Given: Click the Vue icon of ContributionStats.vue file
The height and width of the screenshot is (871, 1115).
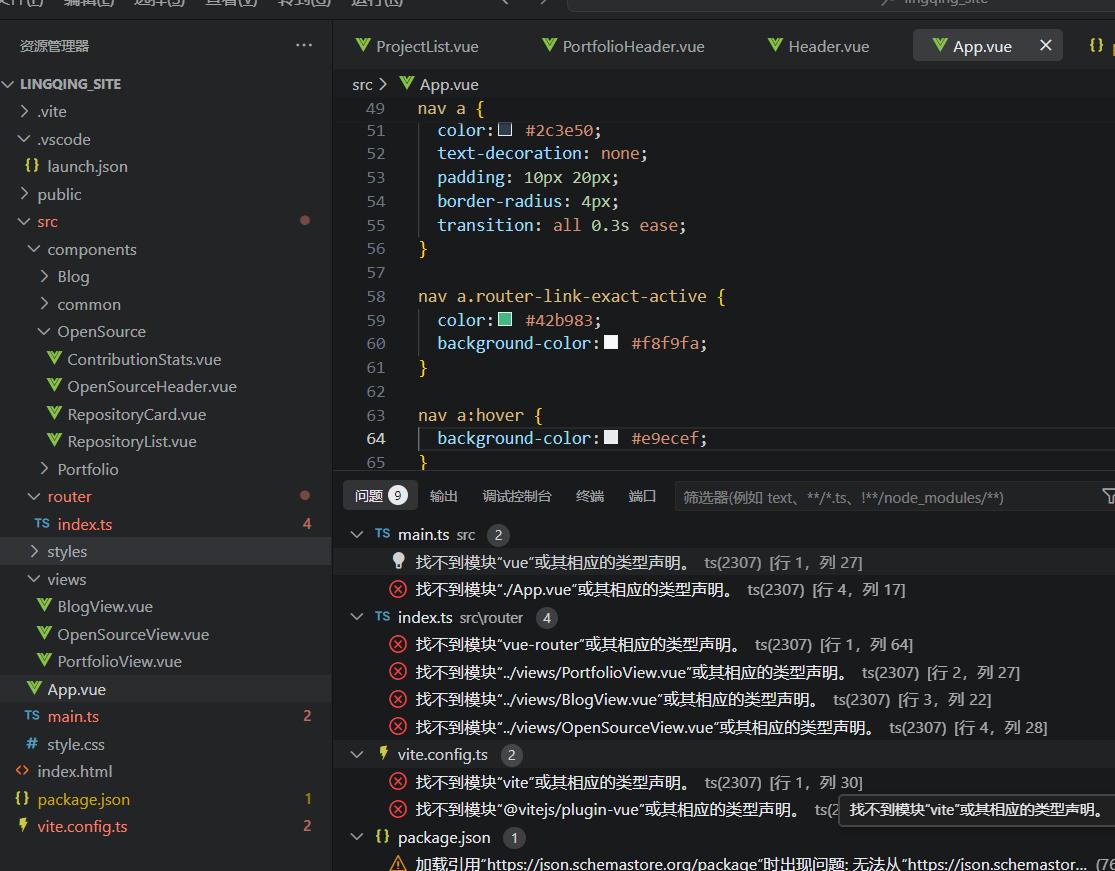Looking at the screenshot, I should point(55,359).
